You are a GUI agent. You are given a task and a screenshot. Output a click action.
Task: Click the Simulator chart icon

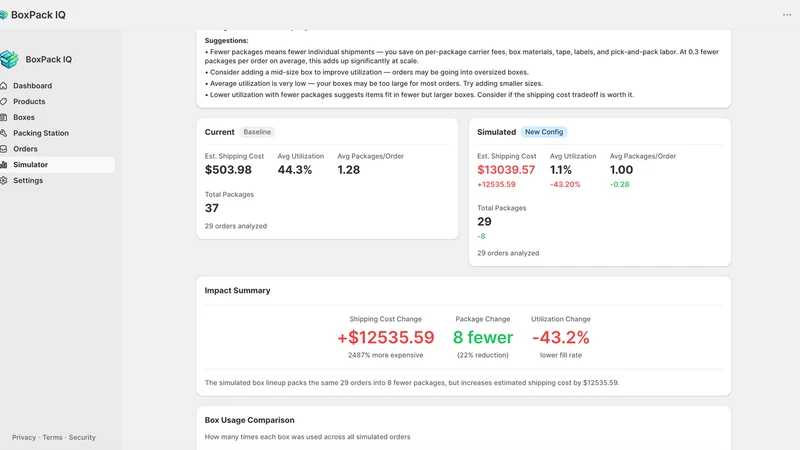pos(4,165)
